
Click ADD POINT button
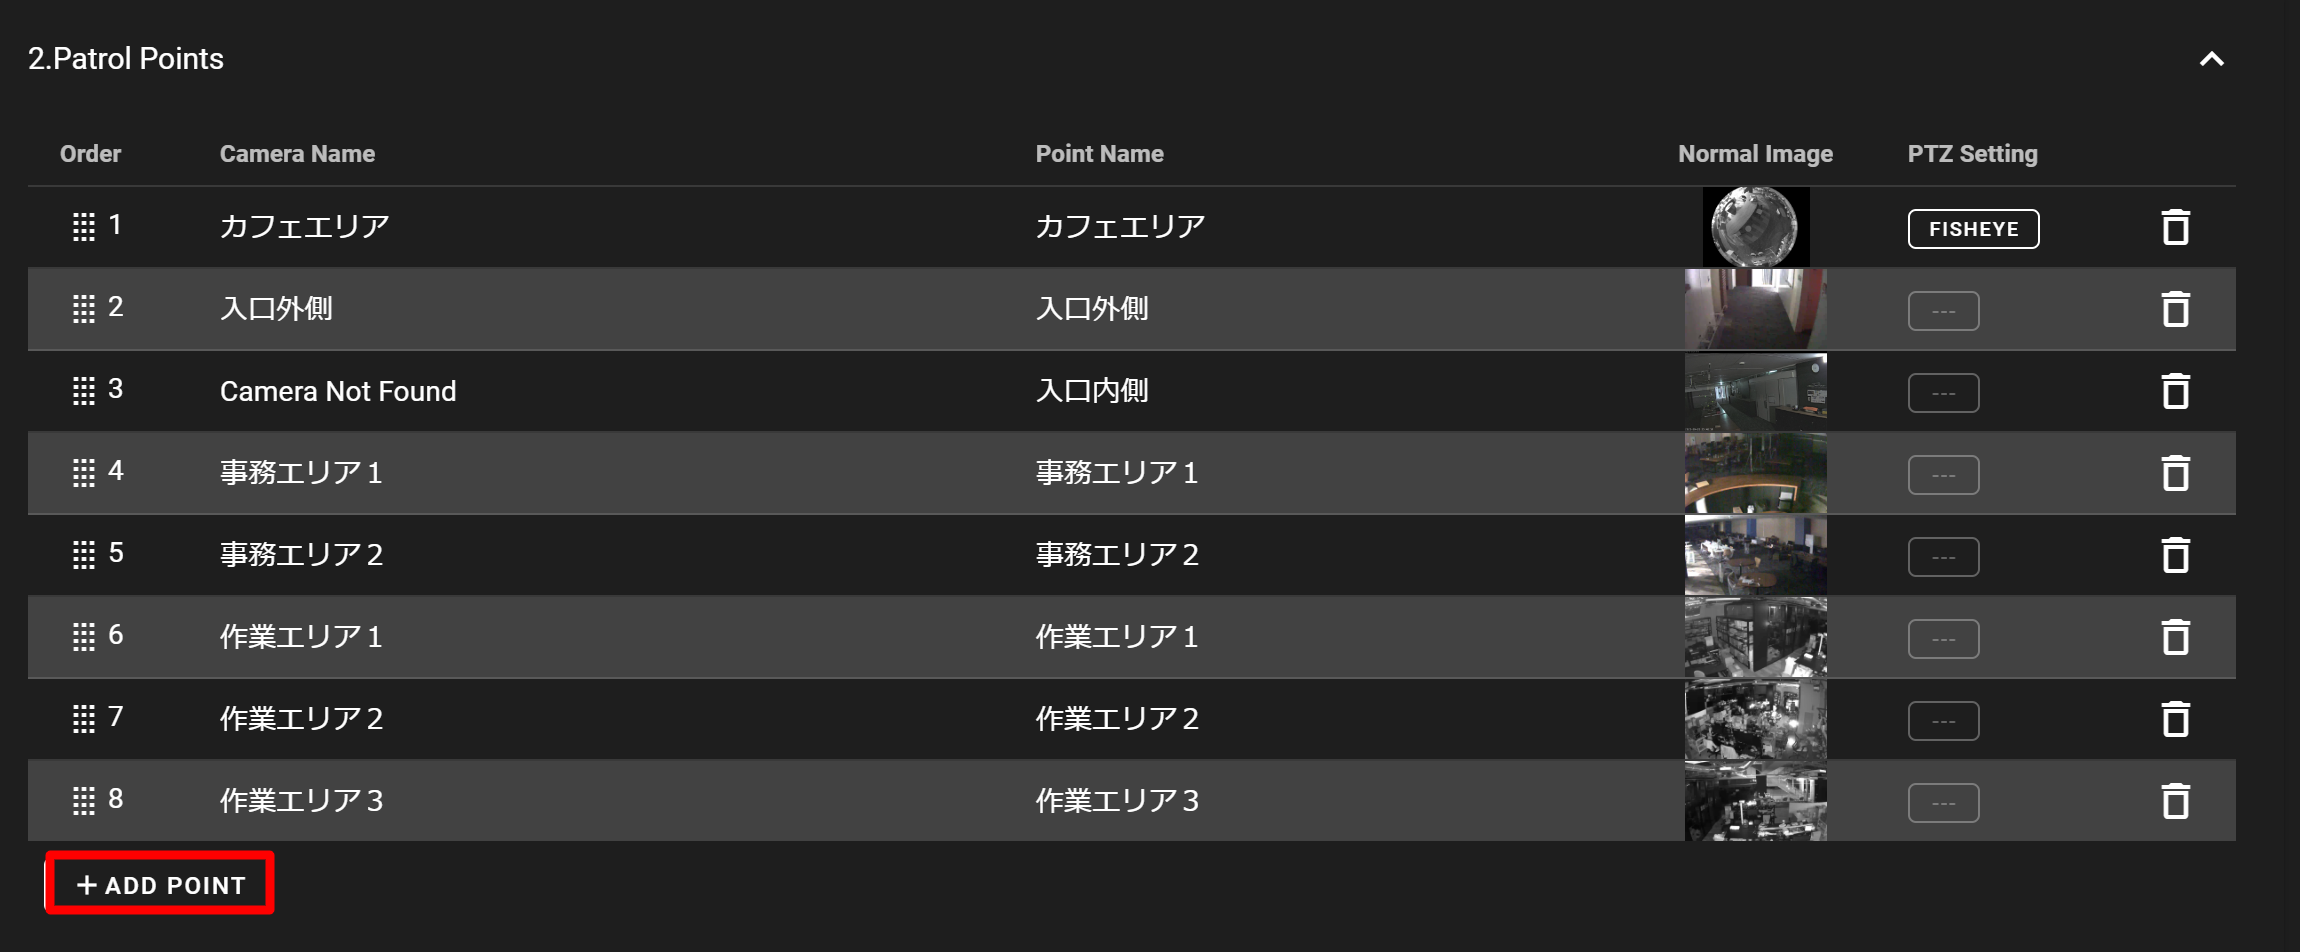click(x=160, y=884)
